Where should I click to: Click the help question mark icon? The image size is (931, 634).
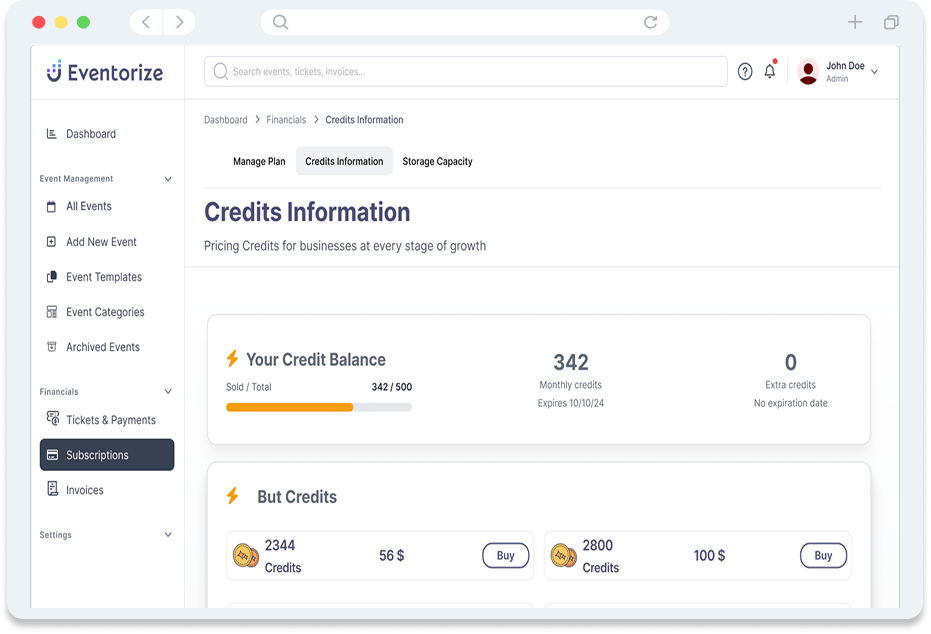745,72
